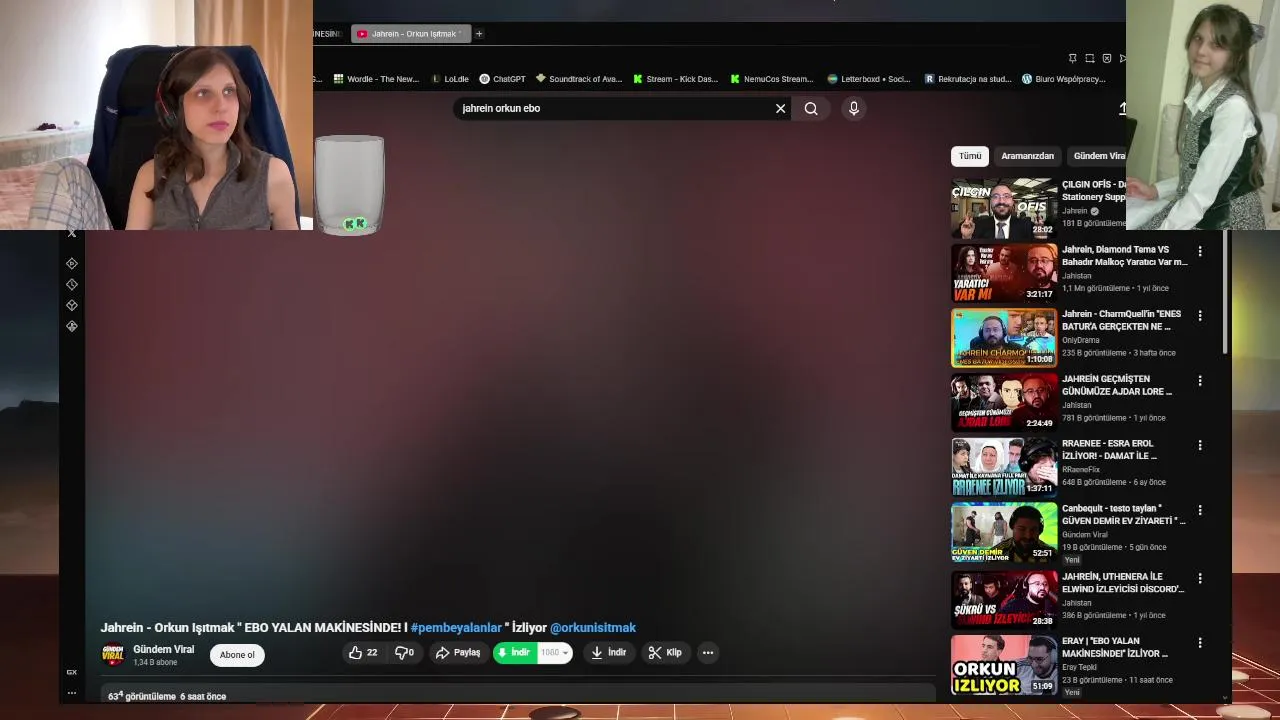Open the three-dots more actions menu
This screenshot has height=720, width=1280.
pyautogui.click(x=708, y=653)
